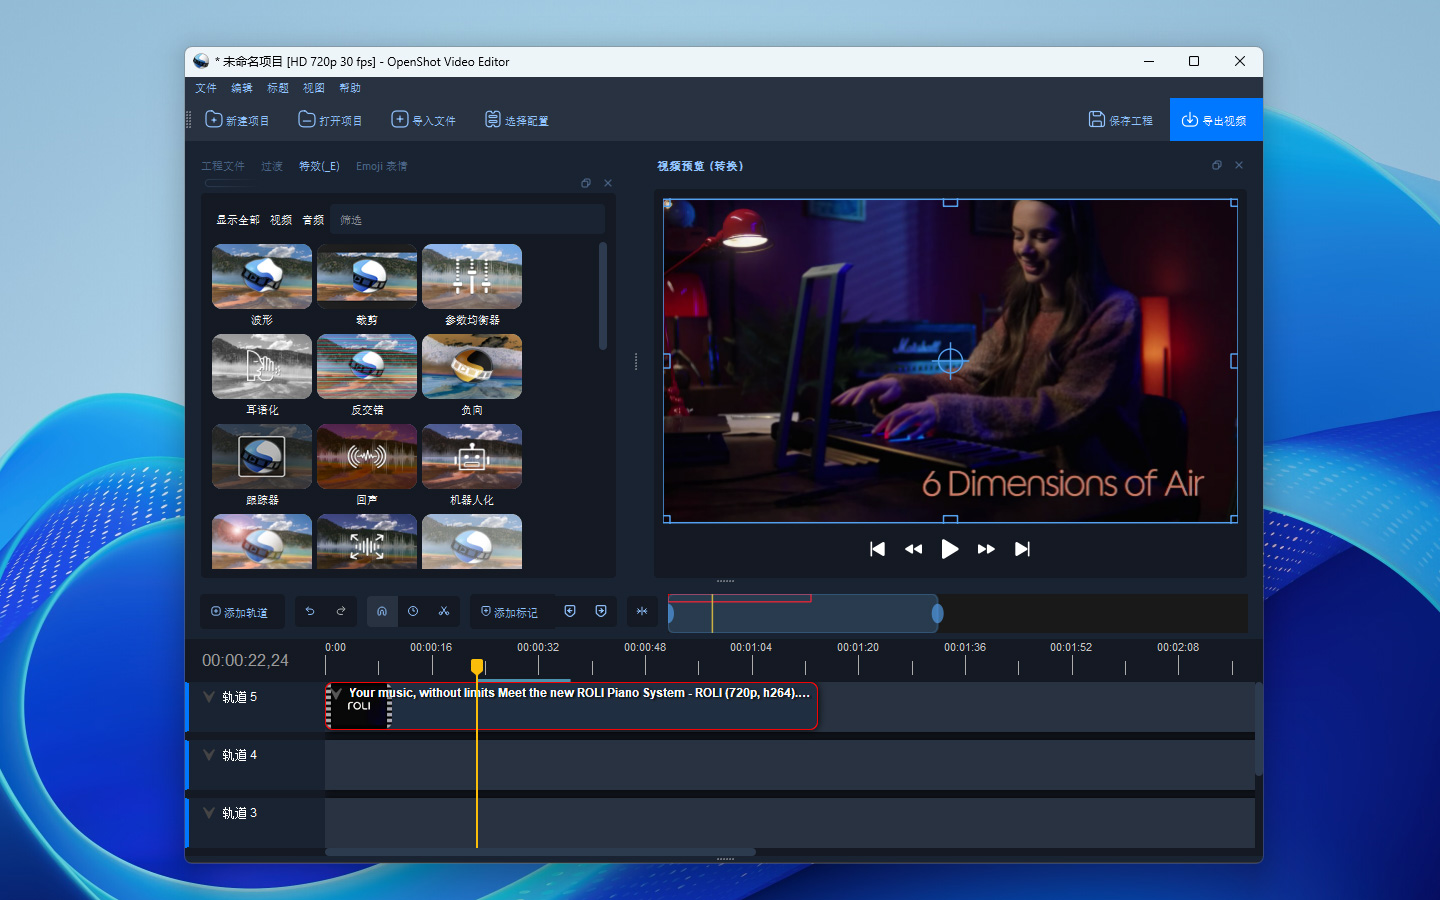Toggle the snapping magnet button
Screen dimensions: 1440x900
click(382, 611)
